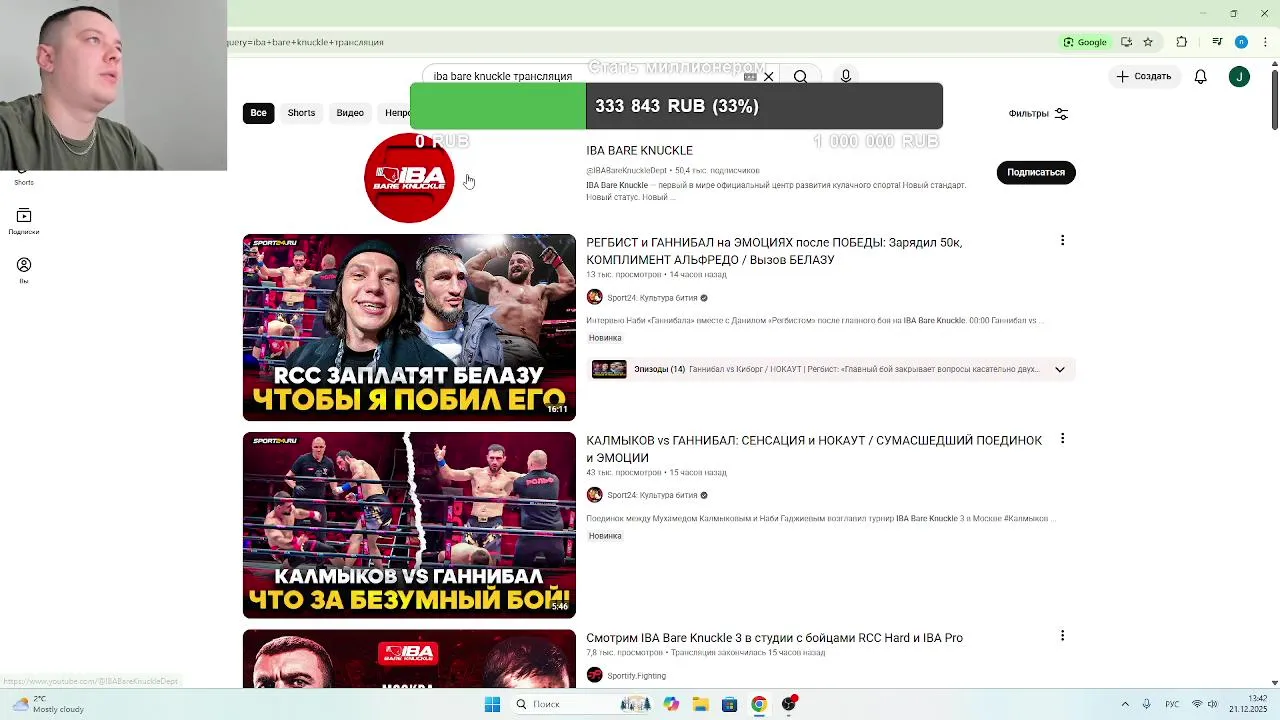Select the Непросмотренные filter chip
This screenshot has width=1280, height=720.
click(395, 113)
